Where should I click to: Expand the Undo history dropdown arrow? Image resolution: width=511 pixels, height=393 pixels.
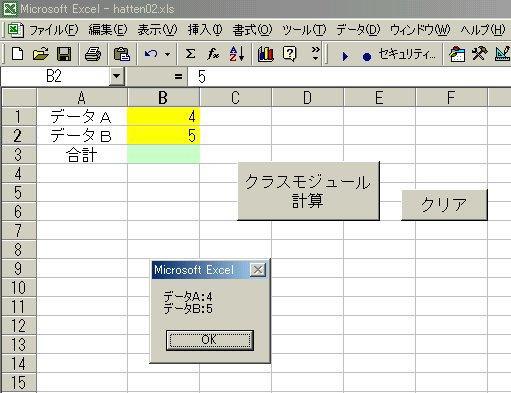(167, 54)
